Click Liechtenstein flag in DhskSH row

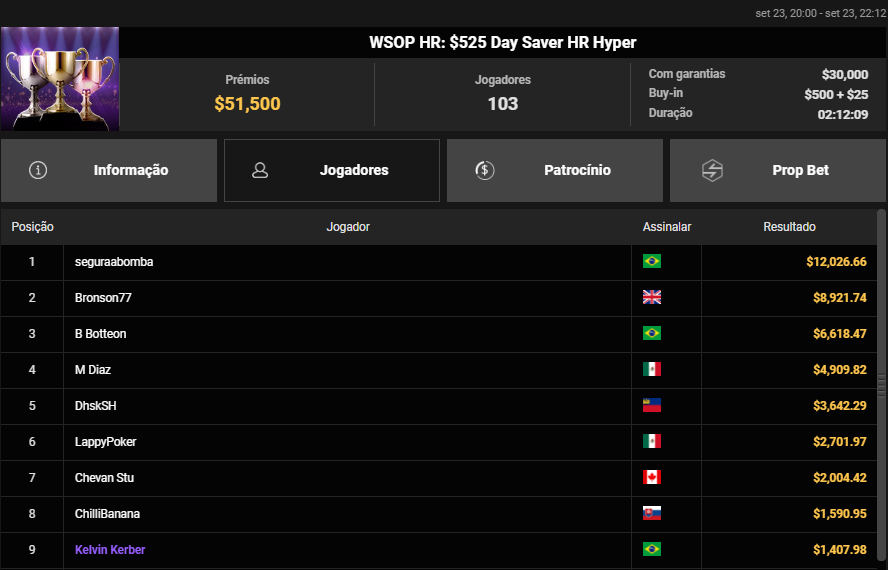coord(652,405)
